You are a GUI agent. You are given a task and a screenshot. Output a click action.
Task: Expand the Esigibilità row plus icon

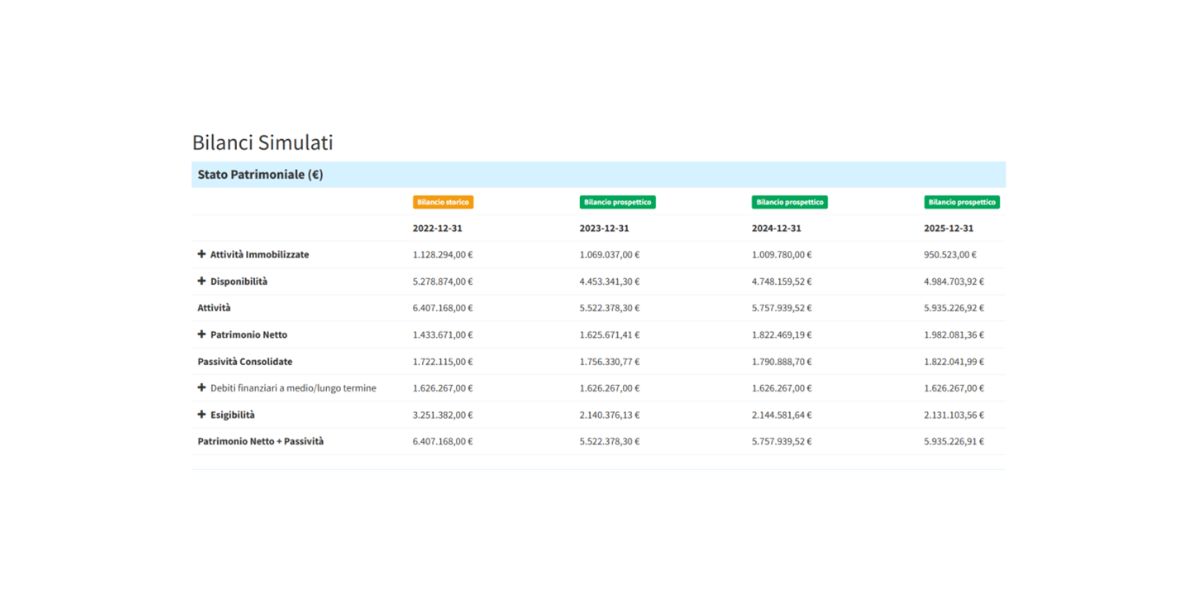pyautogui.click(x=202, y=414)
